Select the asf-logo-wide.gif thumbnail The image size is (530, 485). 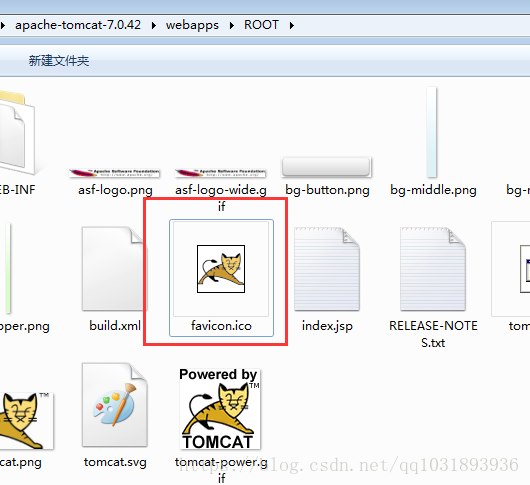[x=220, y=173]
